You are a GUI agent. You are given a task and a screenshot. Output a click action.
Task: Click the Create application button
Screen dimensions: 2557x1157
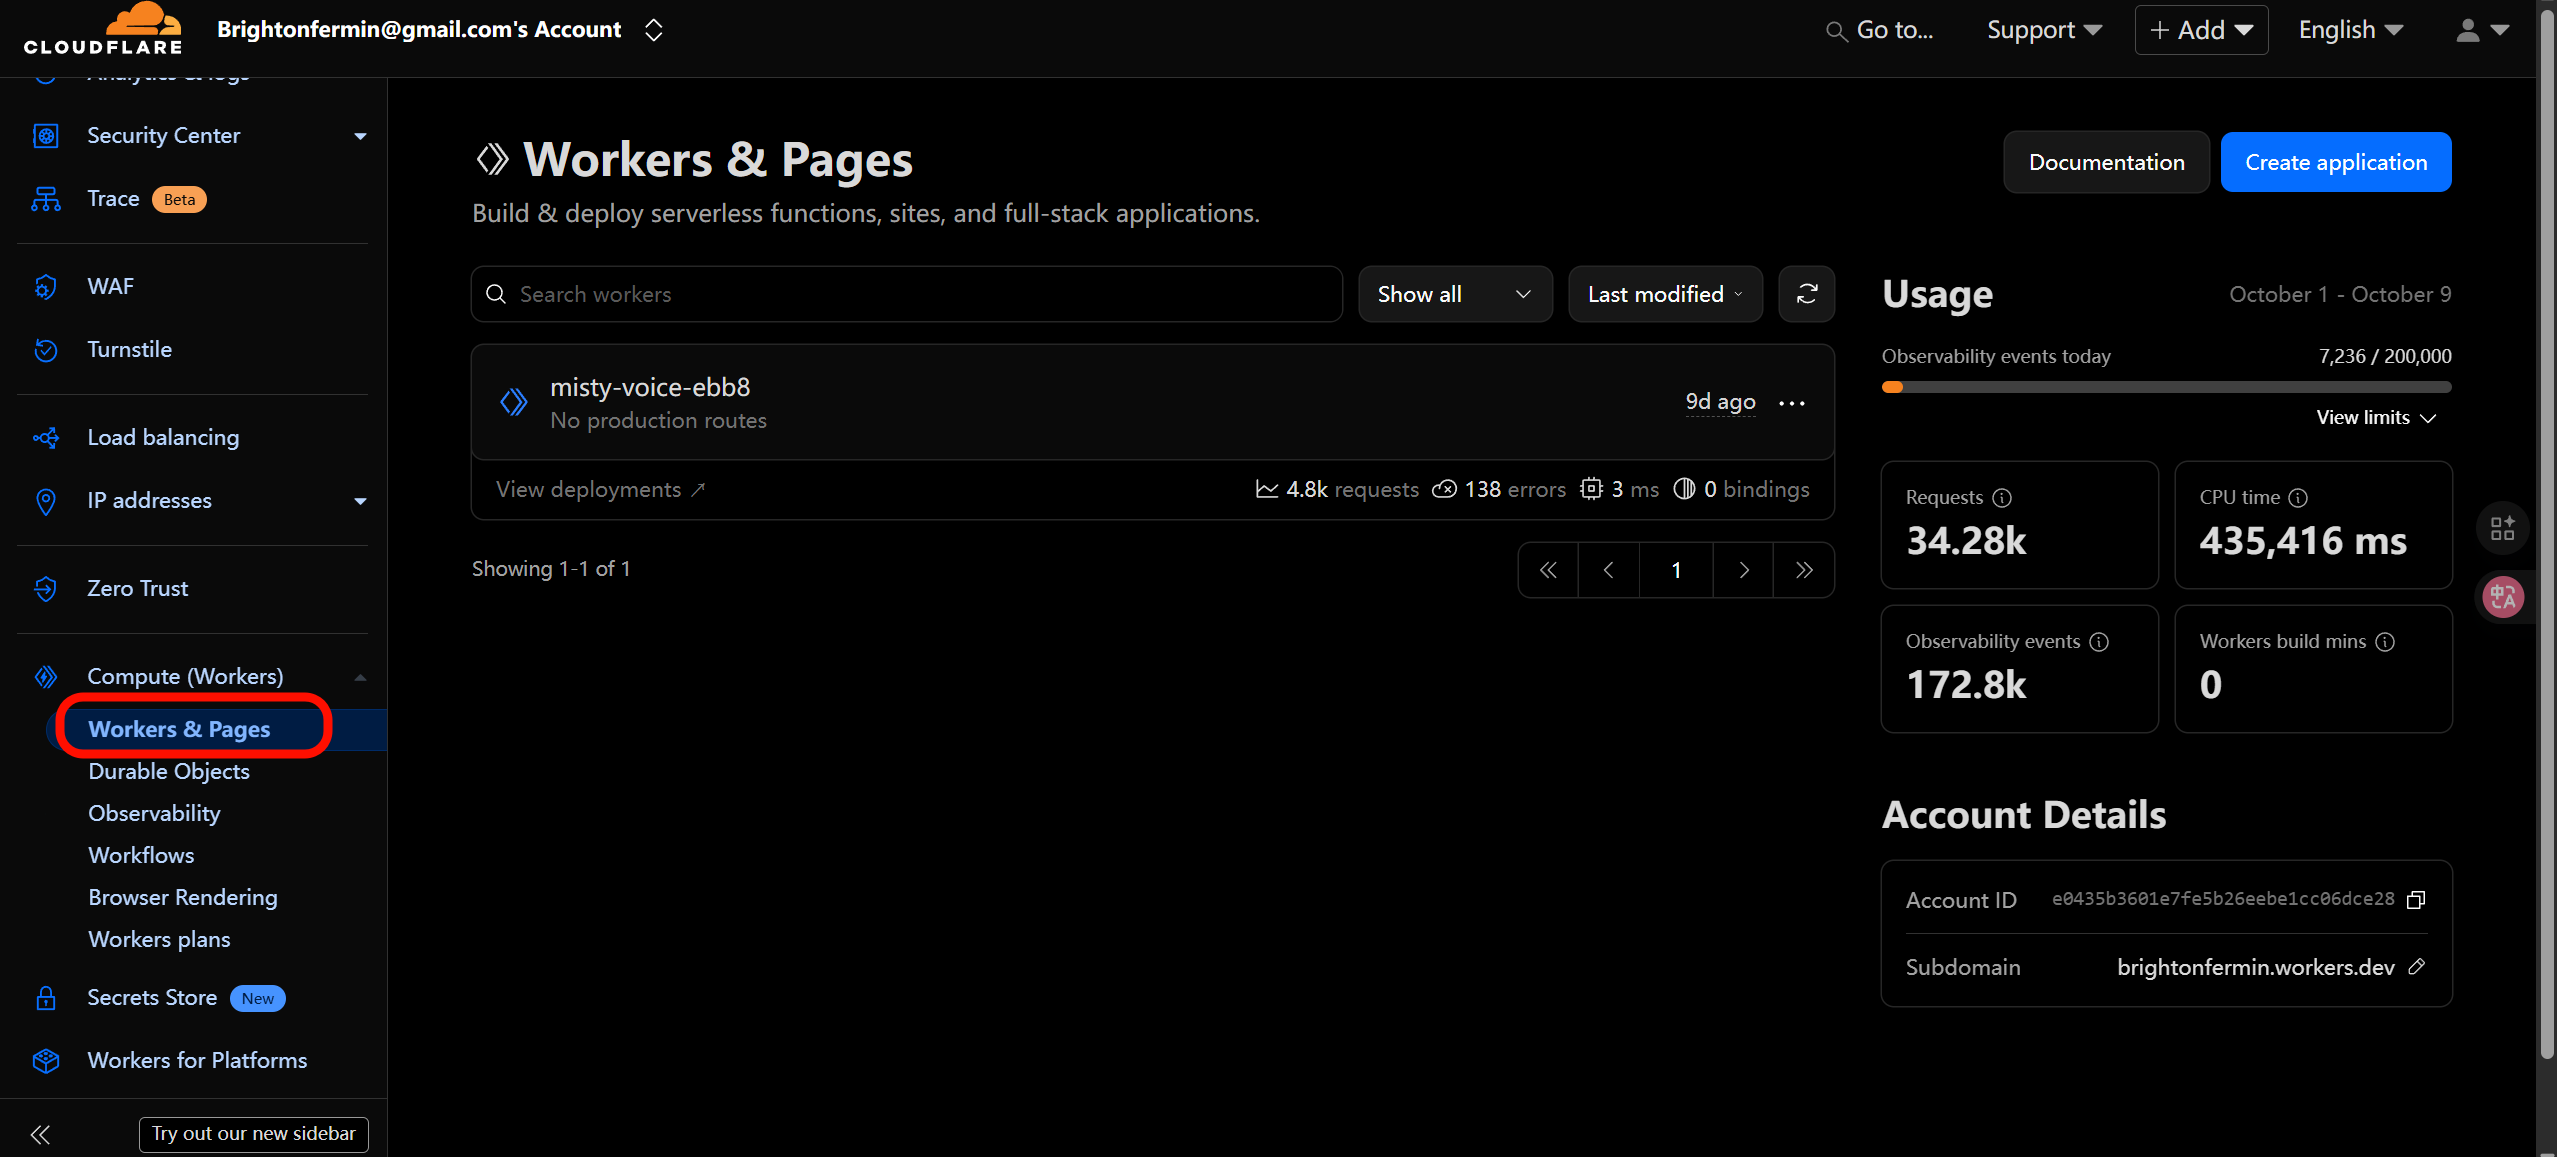point(2335,162)
